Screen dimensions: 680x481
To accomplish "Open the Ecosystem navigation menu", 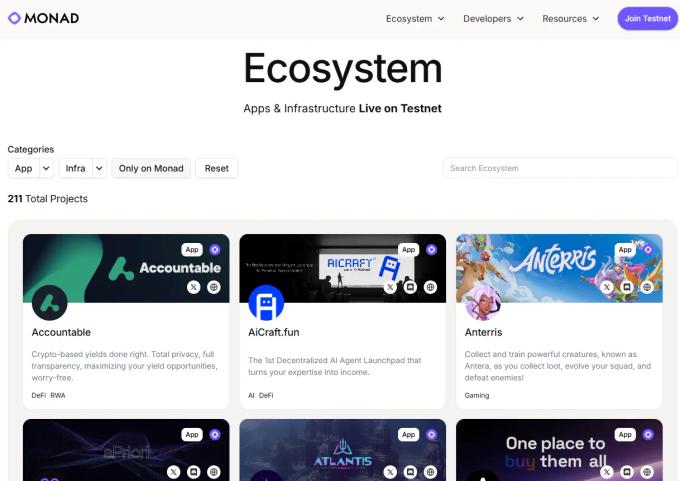I will [415, 19].
